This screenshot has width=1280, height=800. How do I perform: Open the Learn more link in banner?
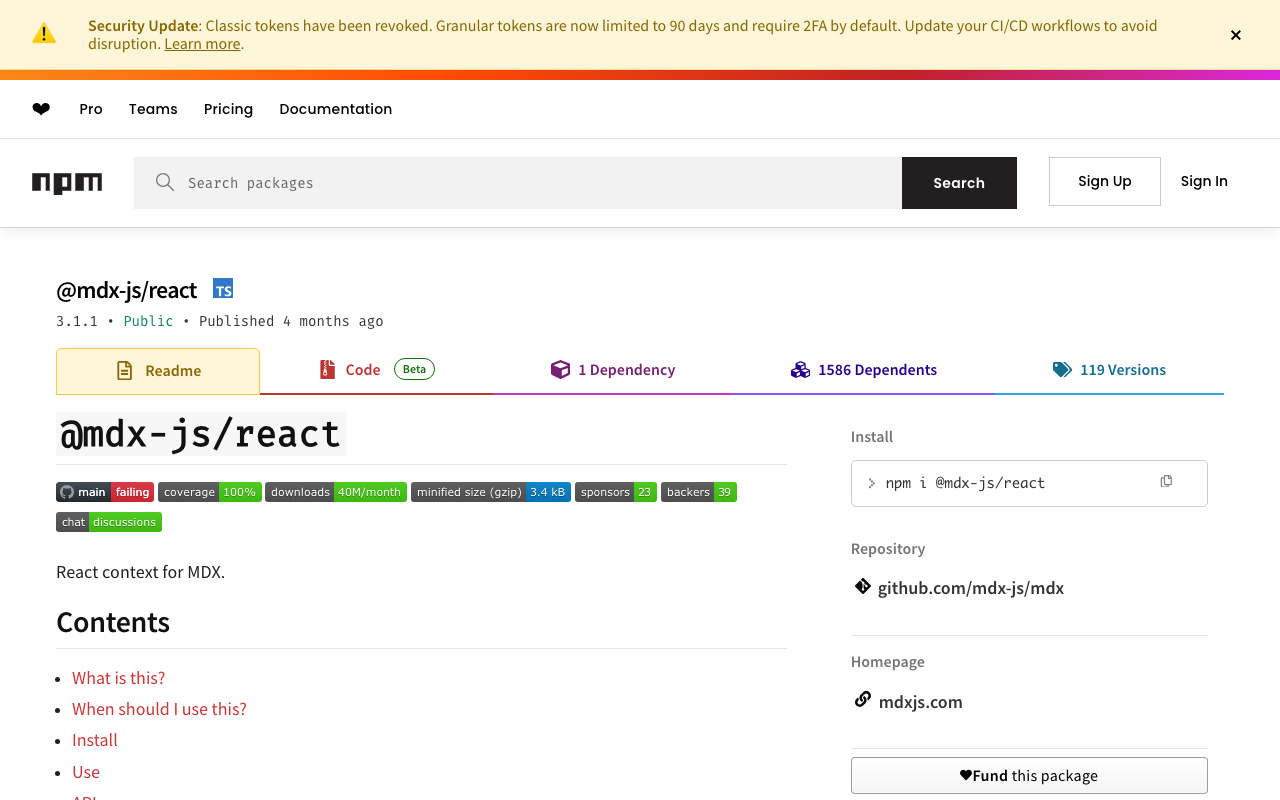point(202,44)
